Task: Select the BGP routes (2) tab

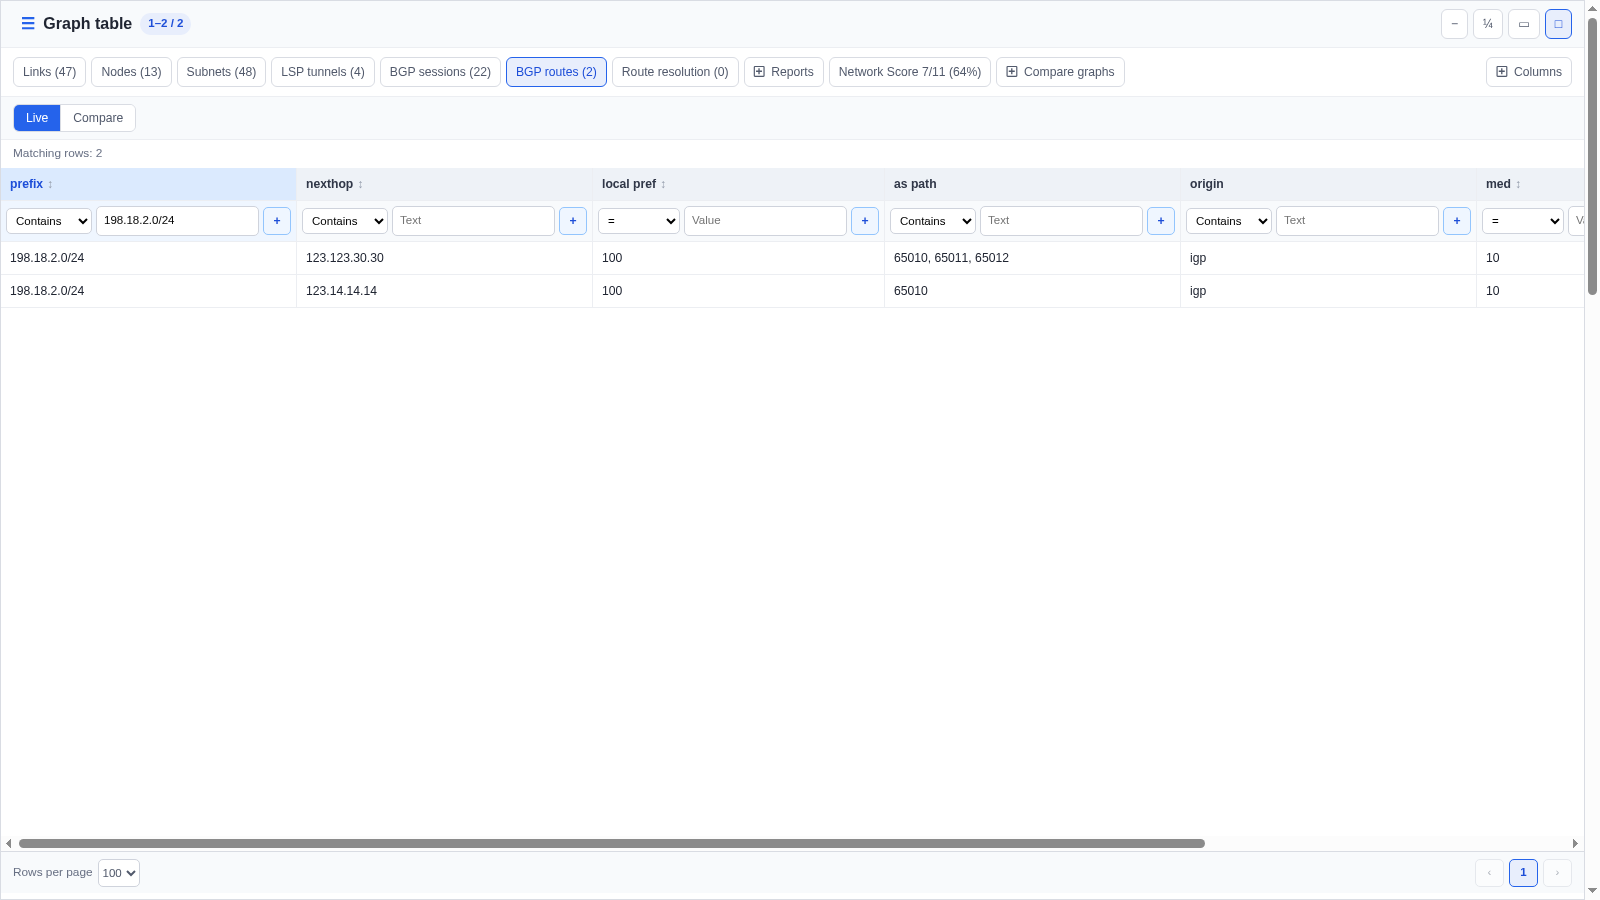Action: (x=556, y=72)
